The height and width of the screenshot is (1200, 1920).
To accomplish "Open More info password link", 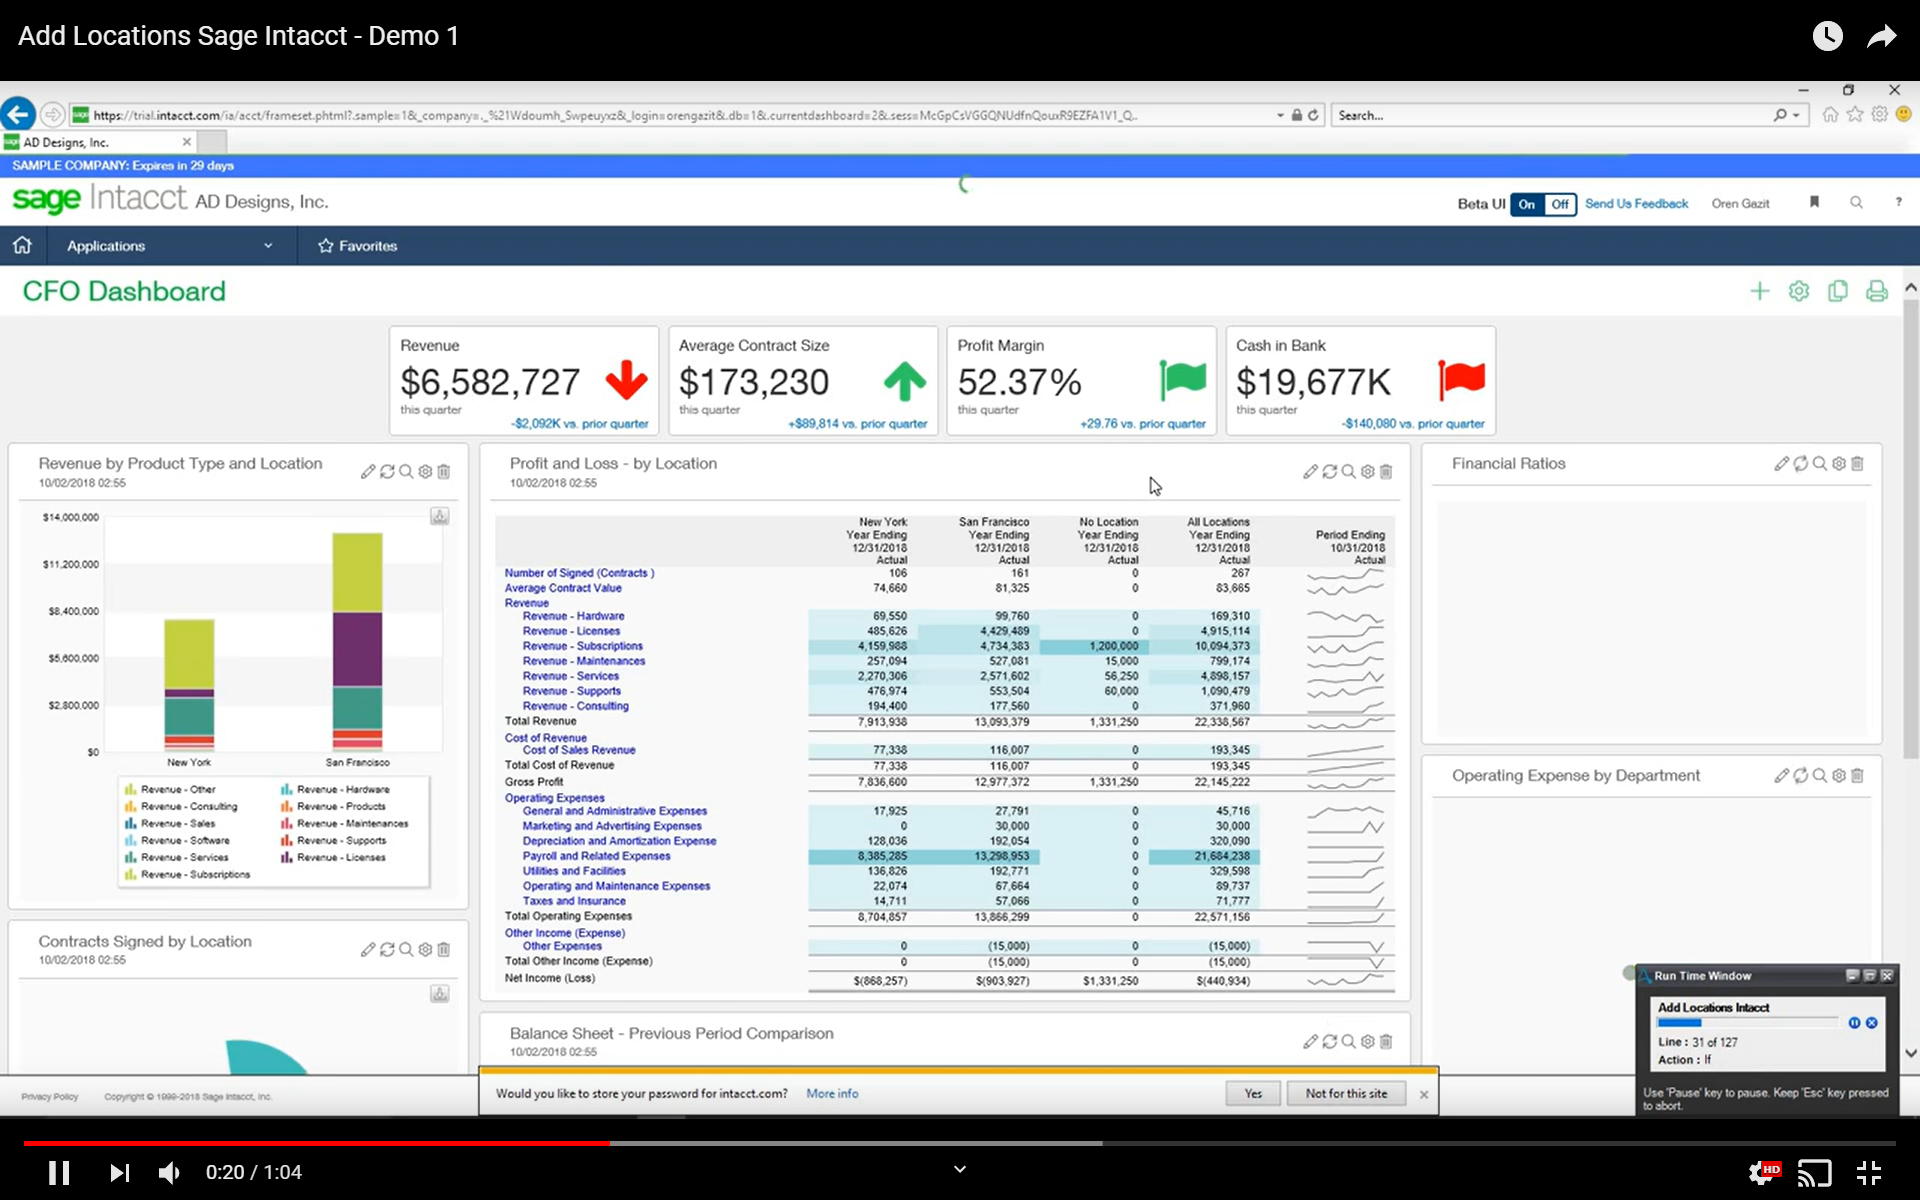I will 832,1094.
